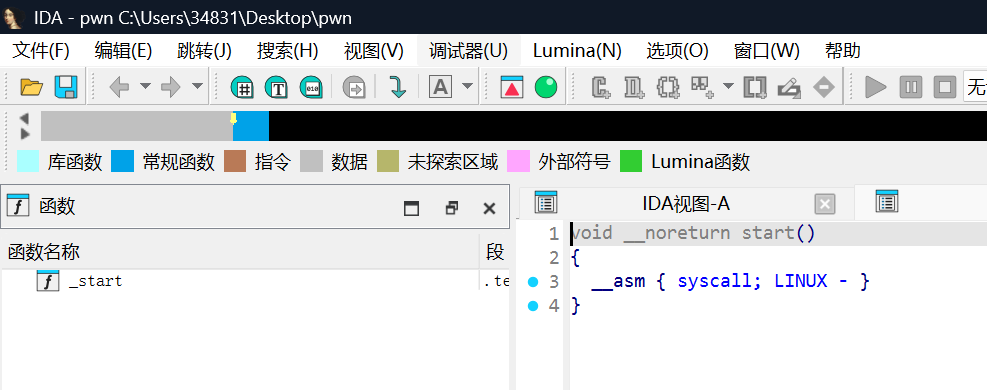Save database with the floppy disk icon
This screenshot has width=987, height=390.
click(x=66, y=87)
